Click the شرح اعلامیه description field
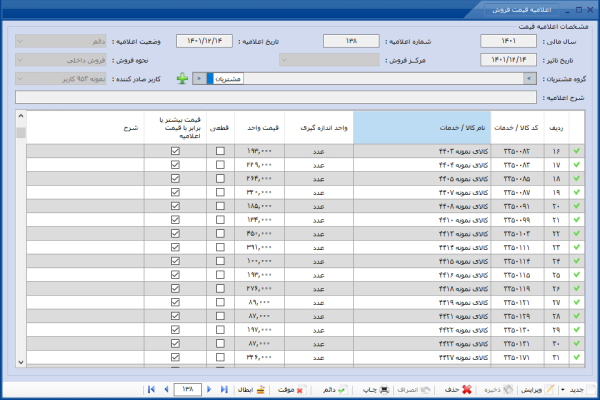The height and width of the screenshot is (400, 600). point(276,97)
